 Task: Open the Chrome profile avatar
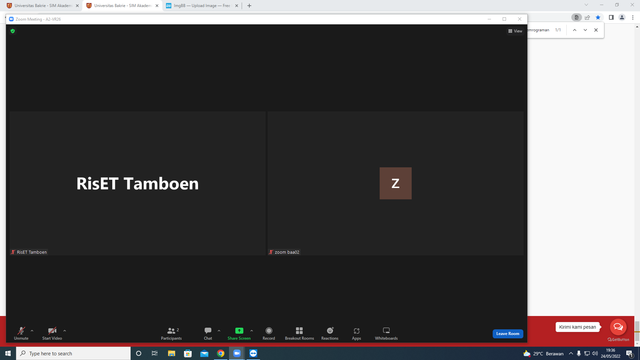click(622, 18)
